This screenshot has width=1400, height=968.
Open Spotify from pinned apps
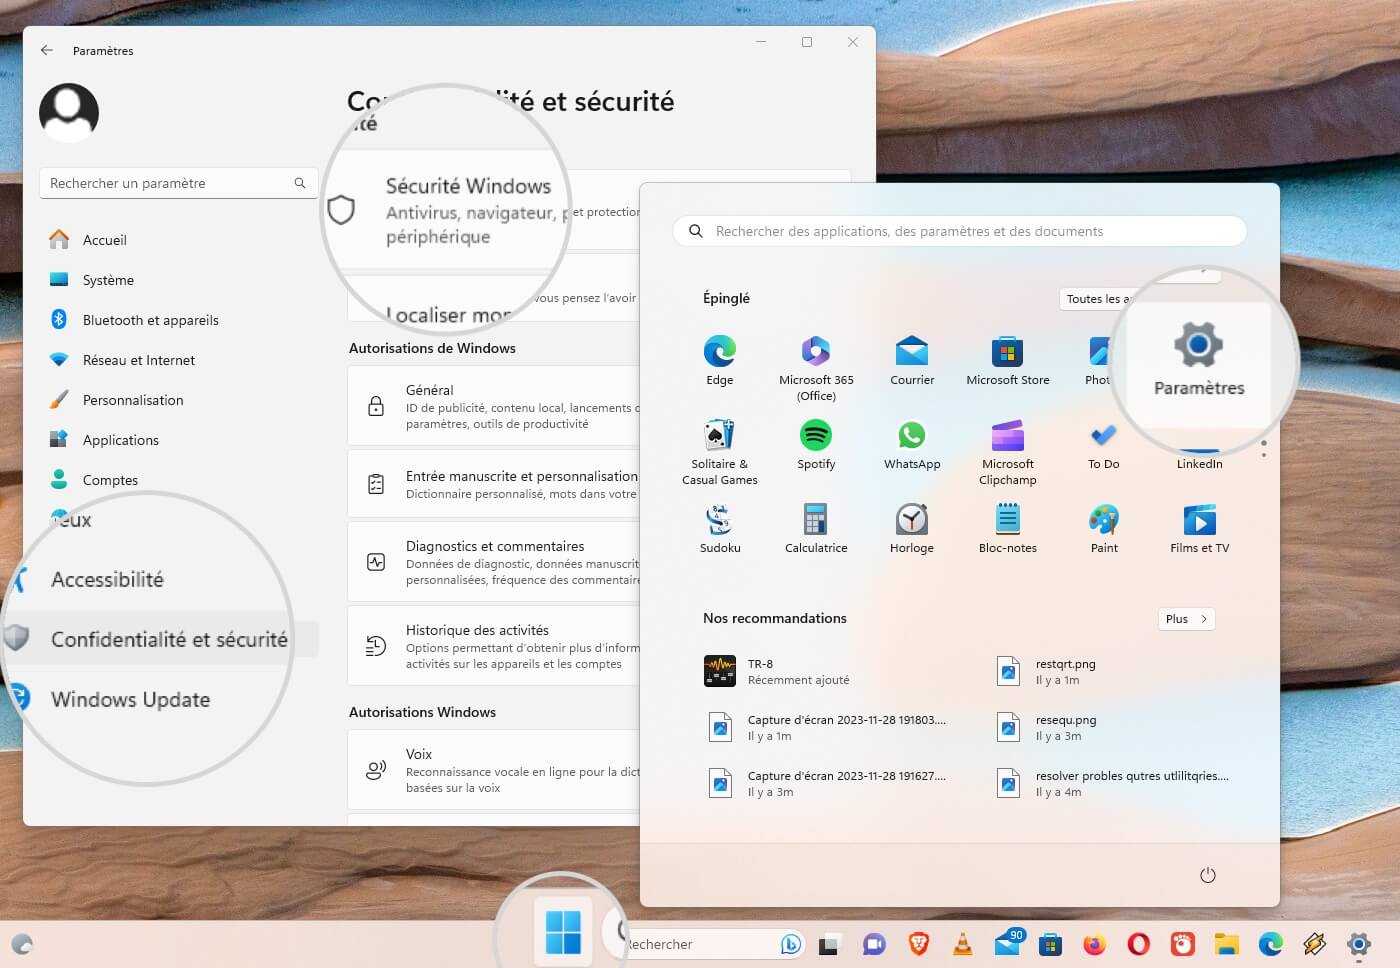pyautogui.click(x=816, y=444)
